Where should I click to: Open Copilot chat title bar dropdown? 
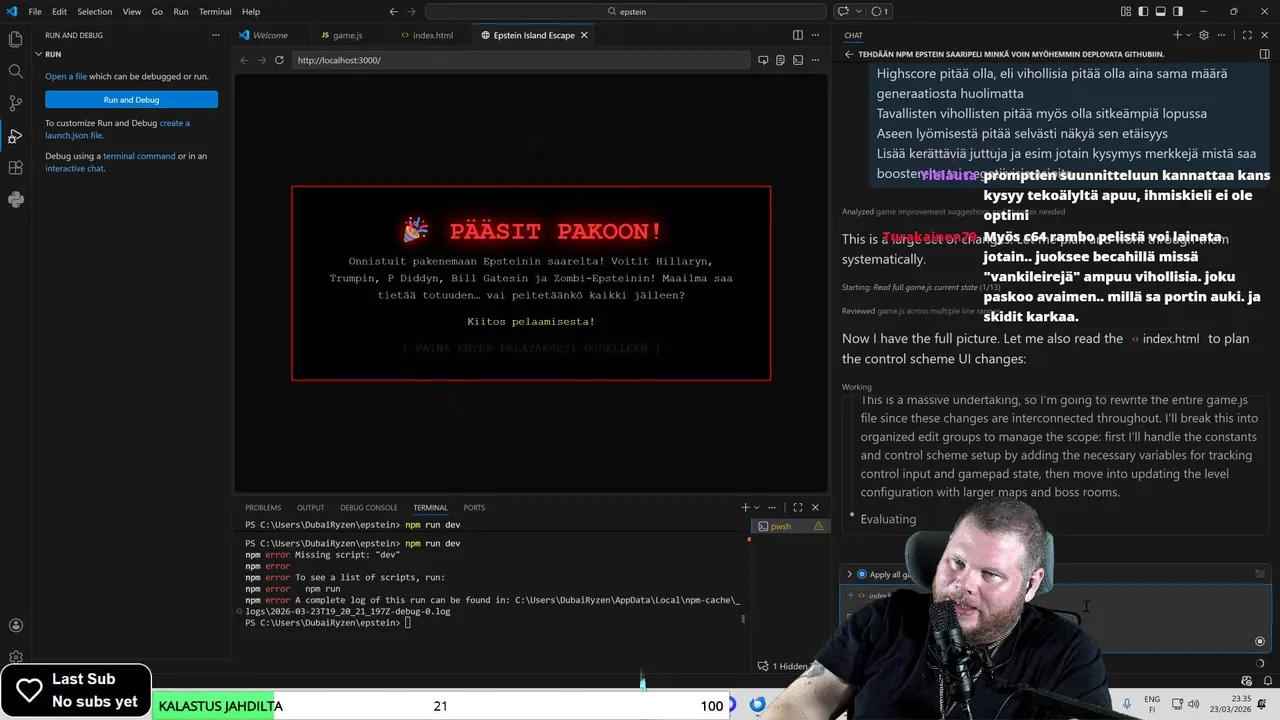pyautogui.click(x=859, y=11)
